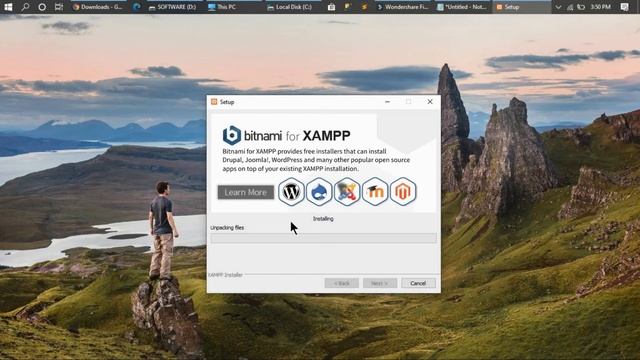Click the Joomla icon in the installer

pyautogui.click(x=347, y=191)
